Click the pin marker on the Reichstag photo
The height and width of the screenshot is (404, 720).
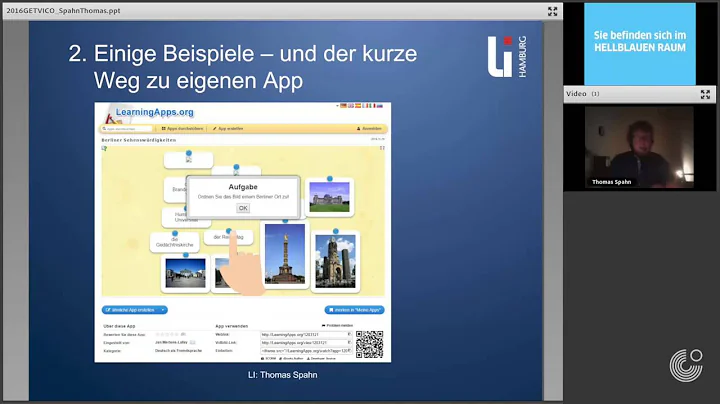coord(330,179)
